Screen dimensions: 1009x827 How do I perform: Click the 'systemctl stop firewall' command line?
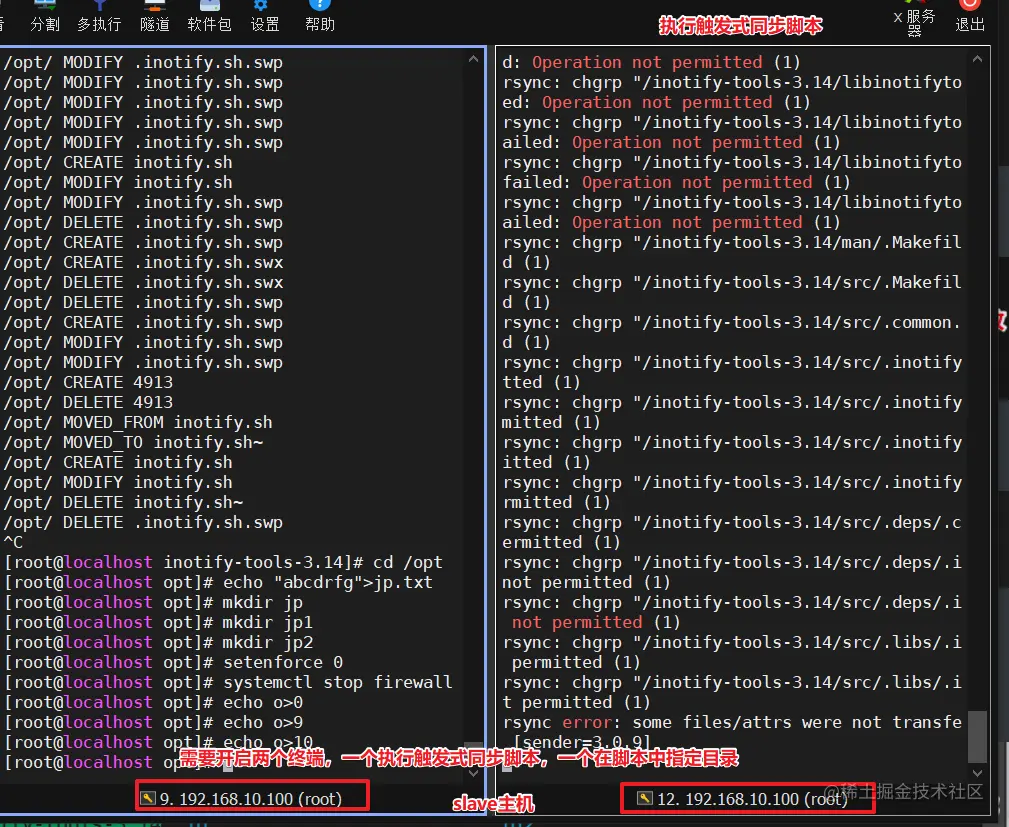tap(228, 682)
